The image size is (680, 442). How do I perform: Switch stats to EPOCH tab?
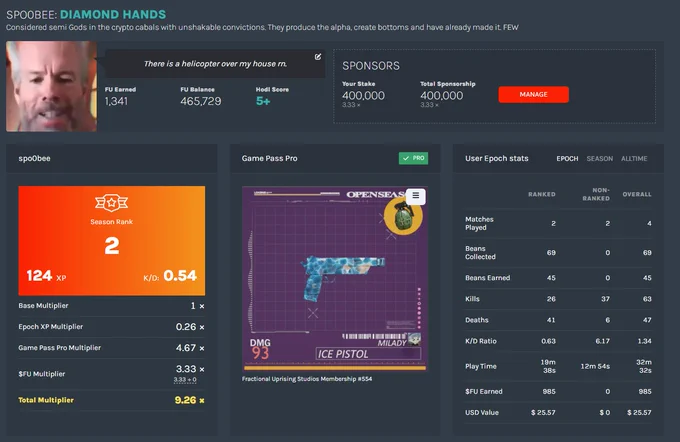click(567, 159)
